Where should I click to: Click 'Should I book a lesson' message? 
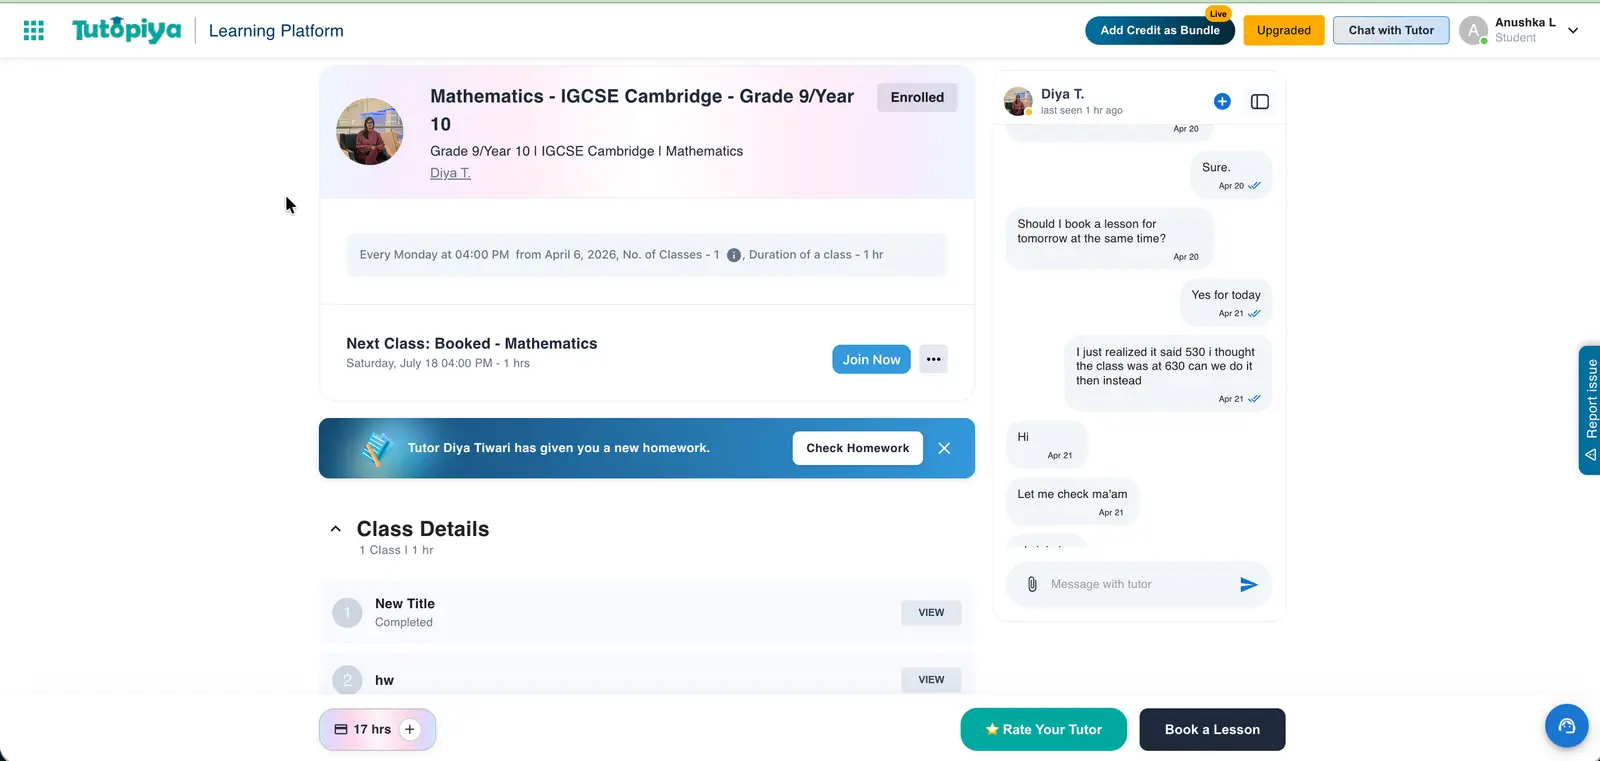tap(1110, 239)
